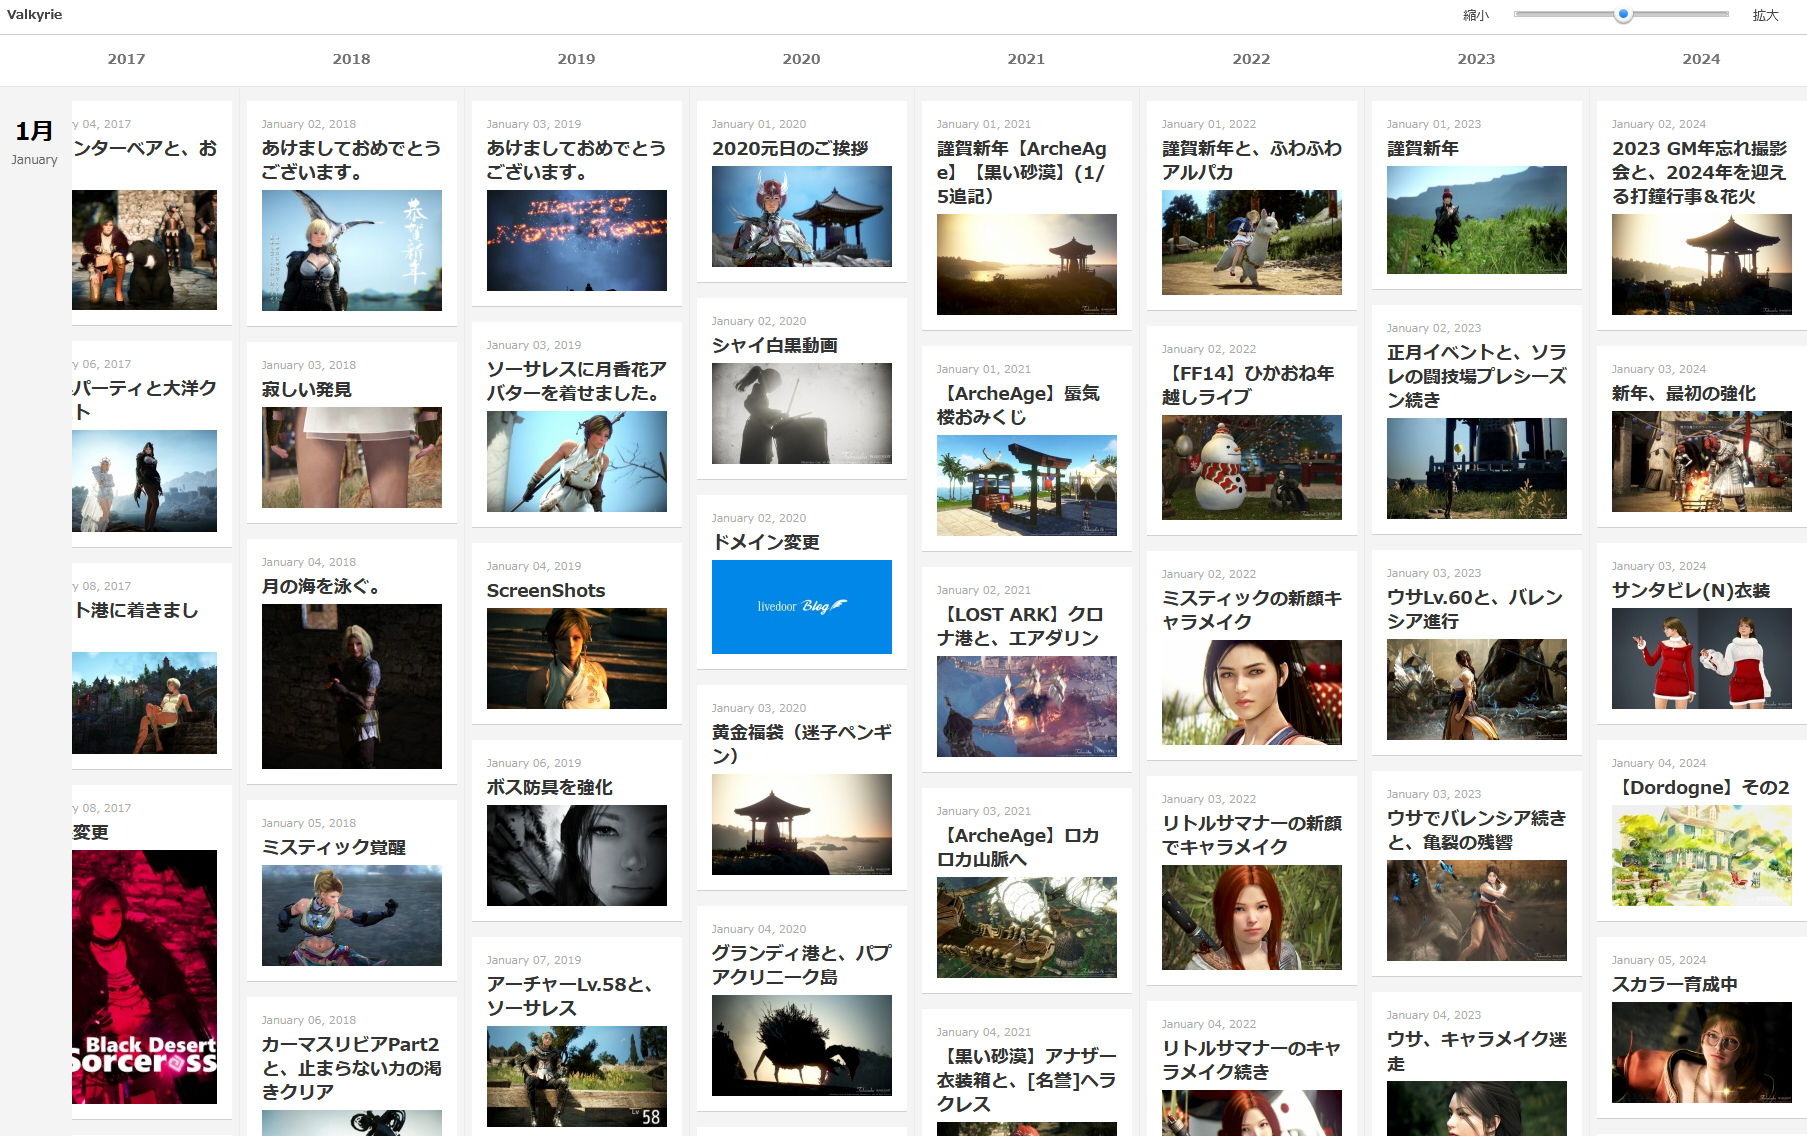Open the グランディ港と、パプアクリニーク島 post
Image resolution: width=1807 pixels, height=1136 pixels.
[802, 965]
